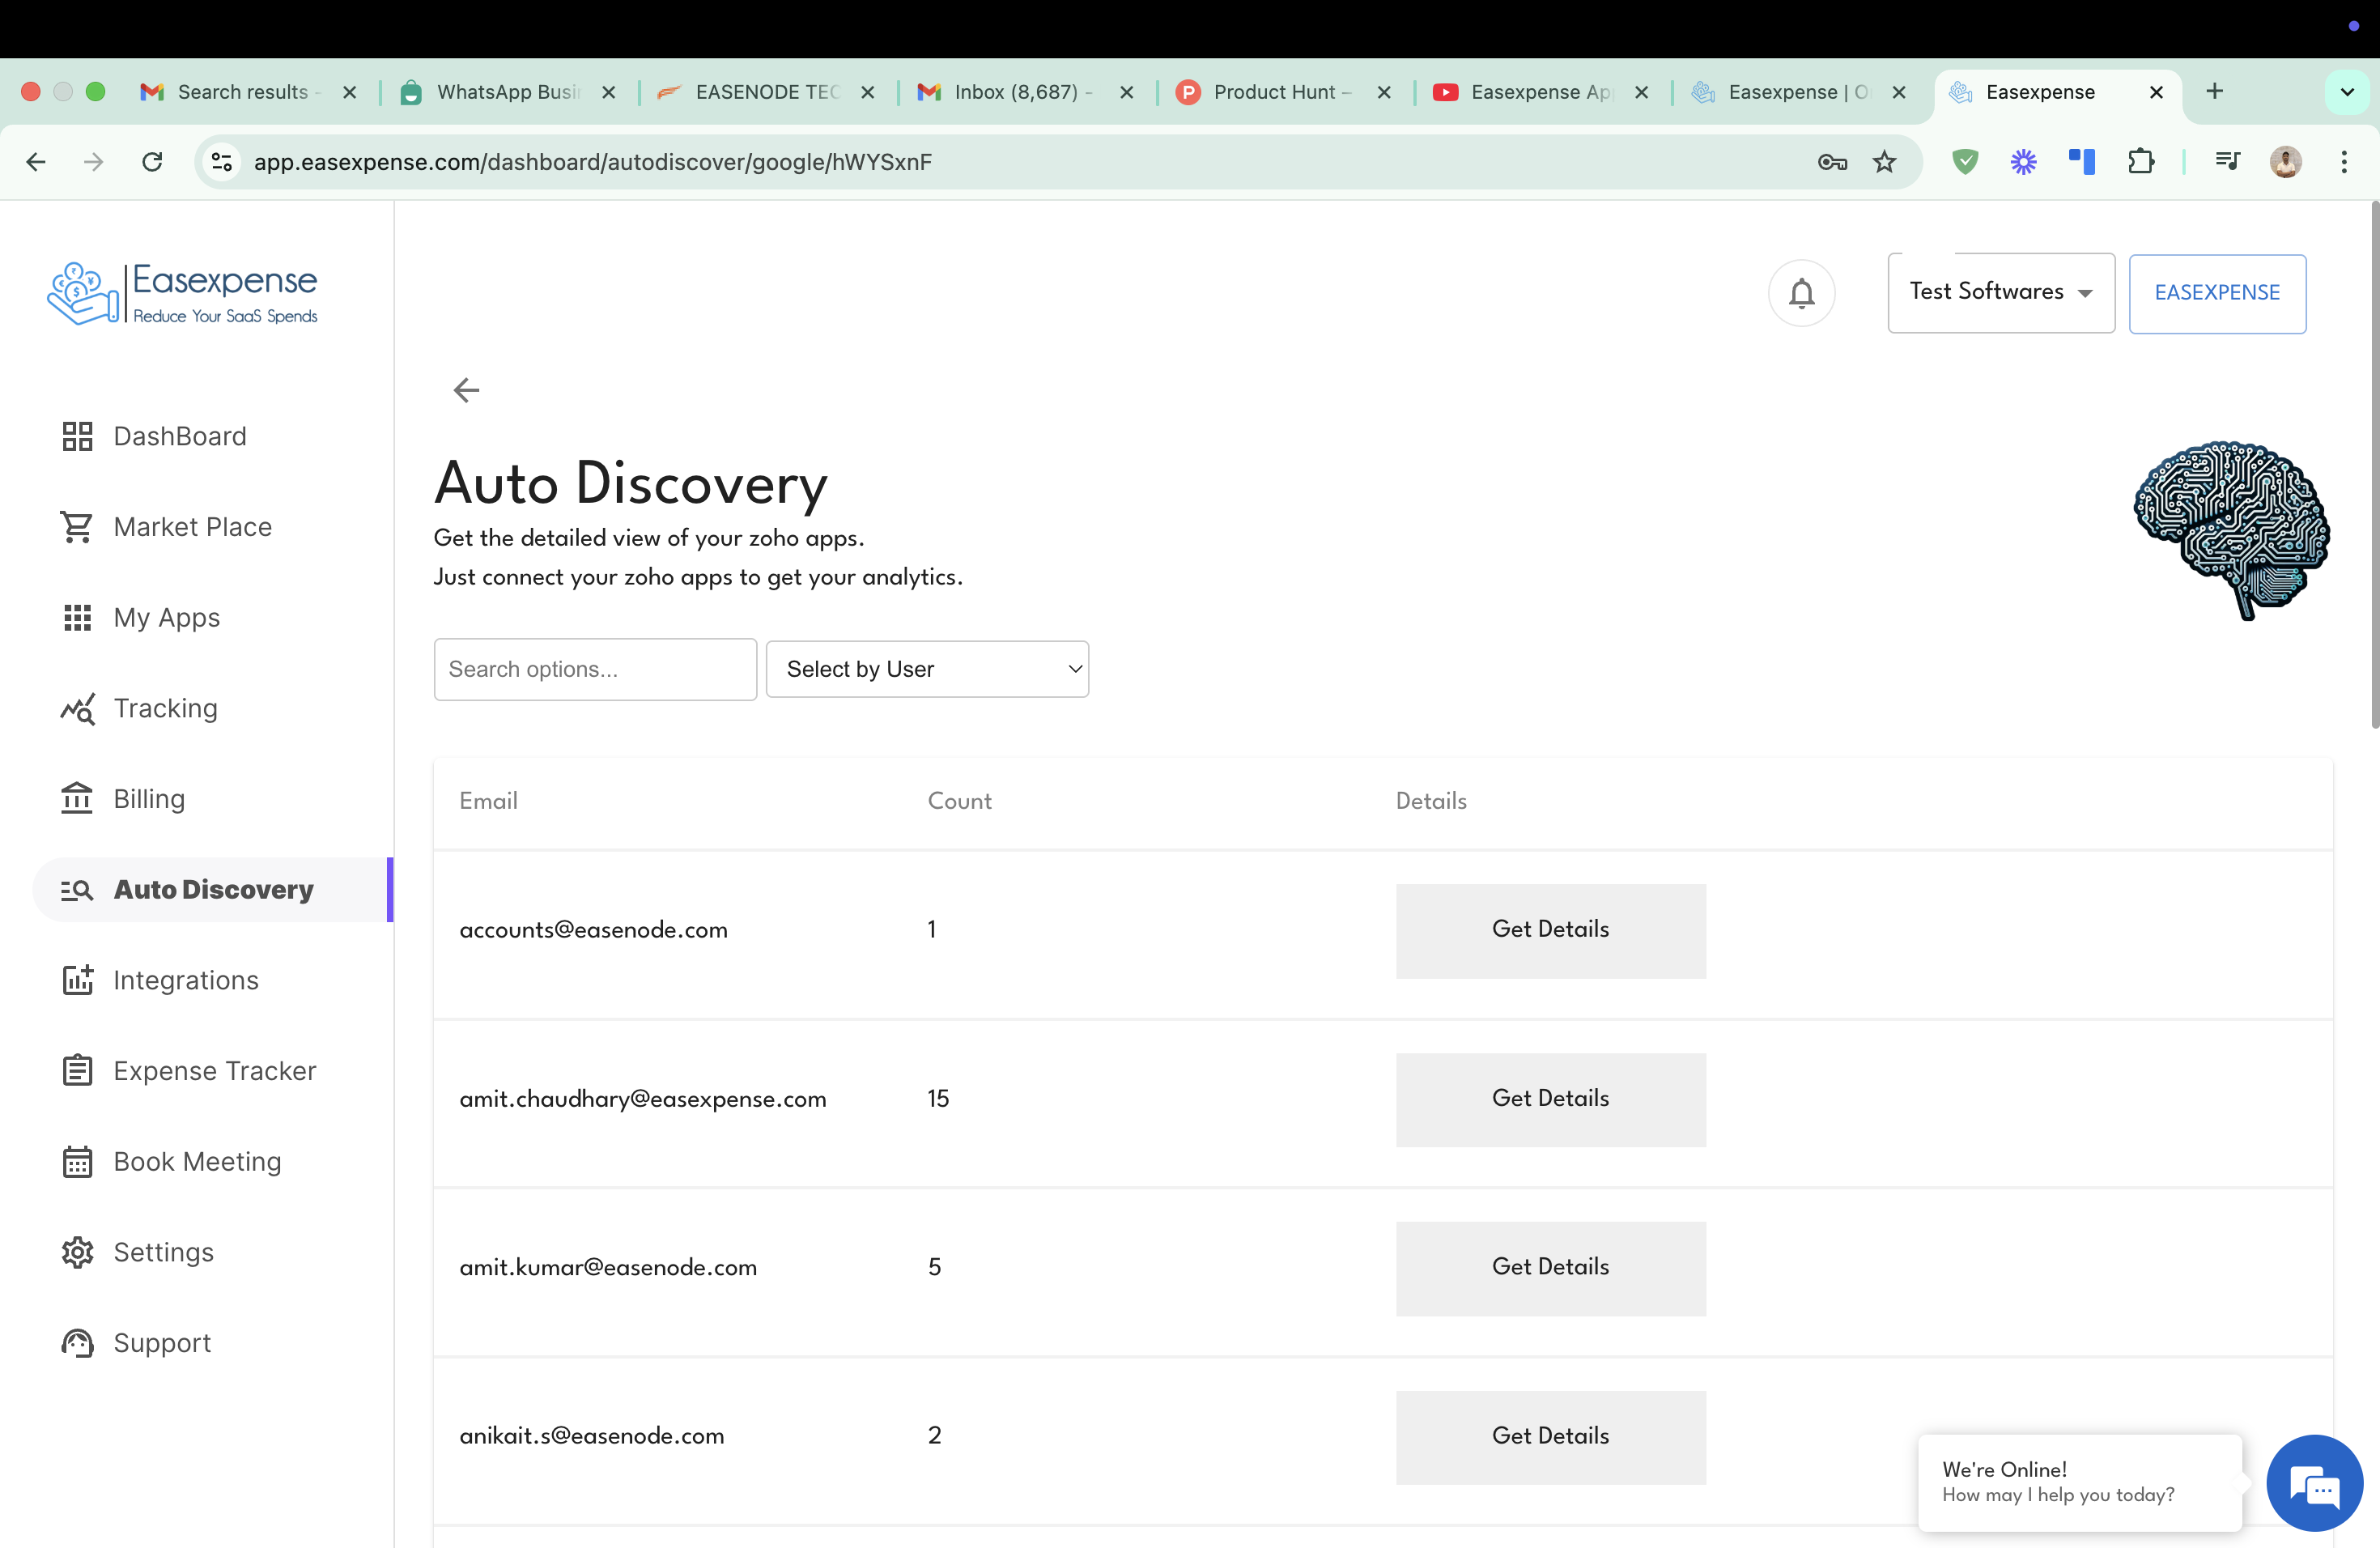Click the Easexpense logo in the sidebar
Image resolution: width=2380 pixels, height=1548 pixels.
click(x=183, y=293)
